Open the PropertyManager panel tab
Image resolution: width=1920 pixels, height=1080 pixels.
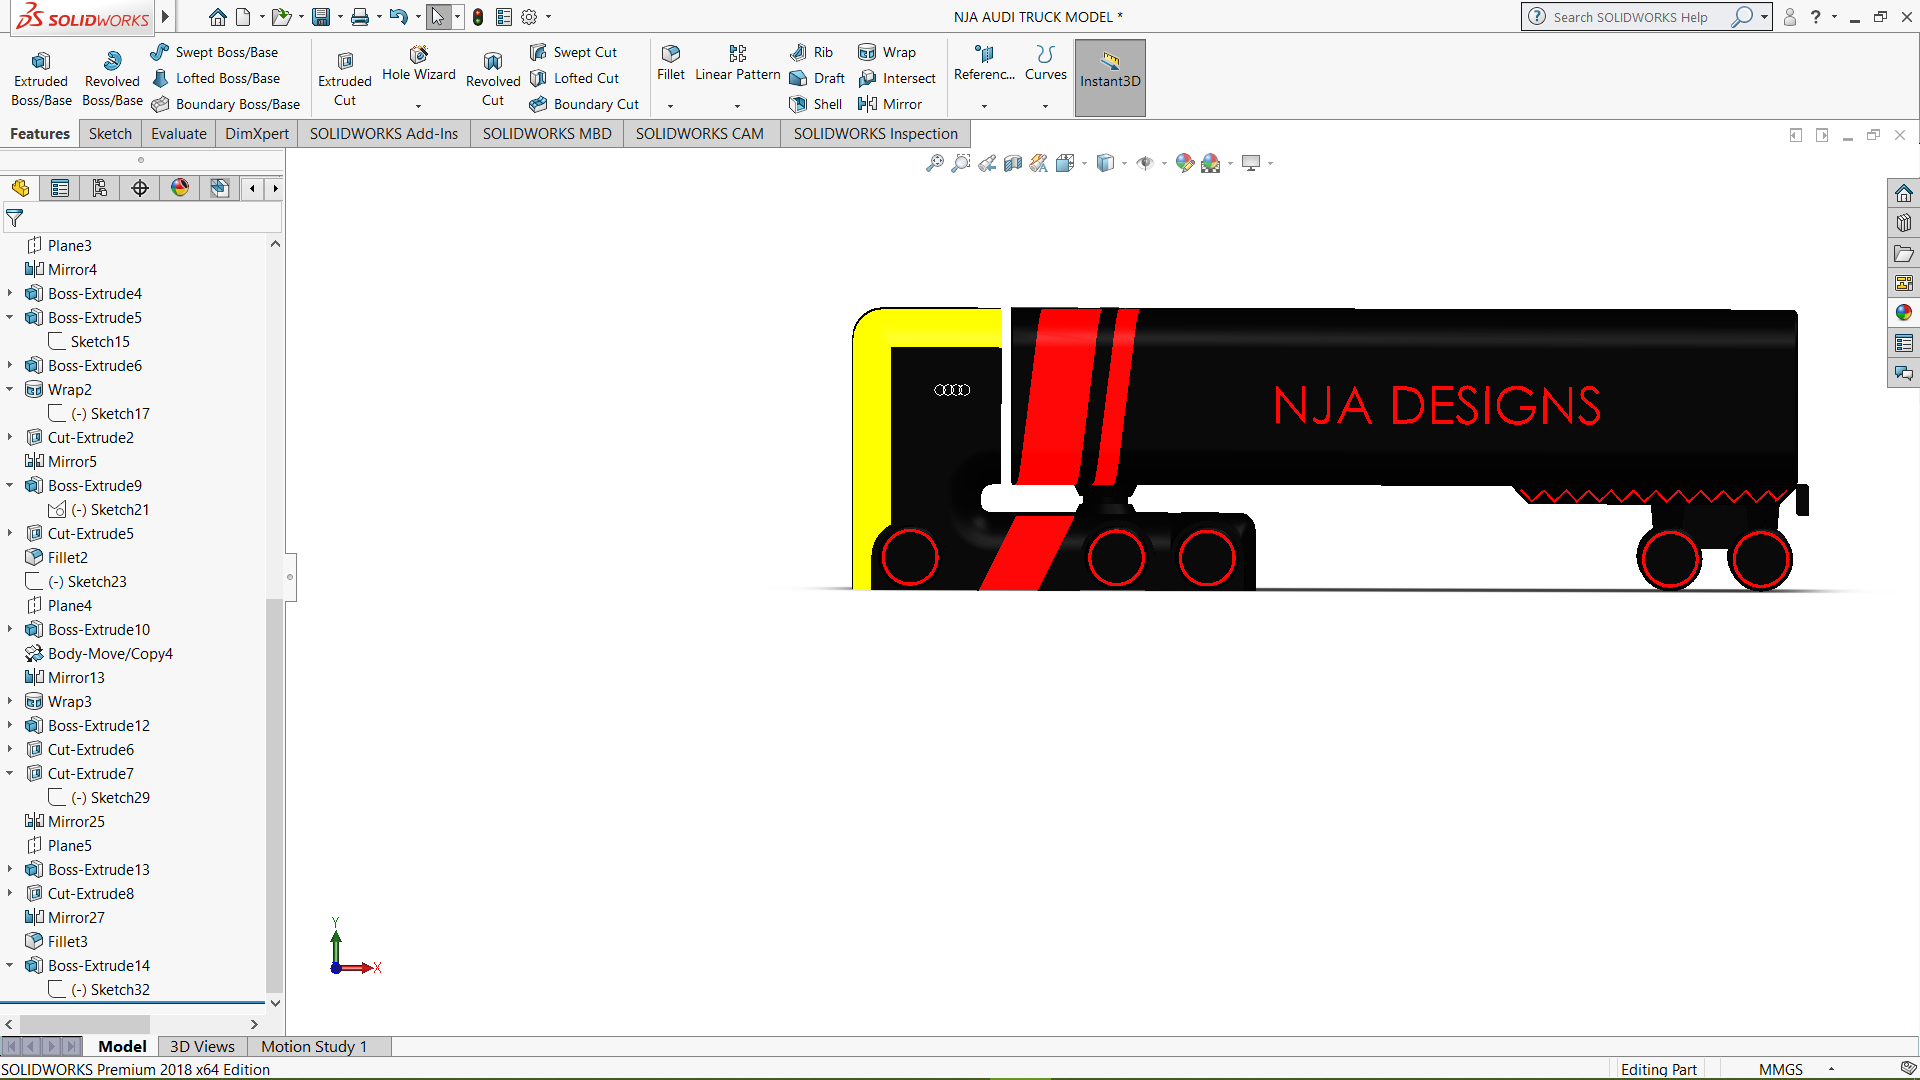pyautogui.click(x=60, y=188)
